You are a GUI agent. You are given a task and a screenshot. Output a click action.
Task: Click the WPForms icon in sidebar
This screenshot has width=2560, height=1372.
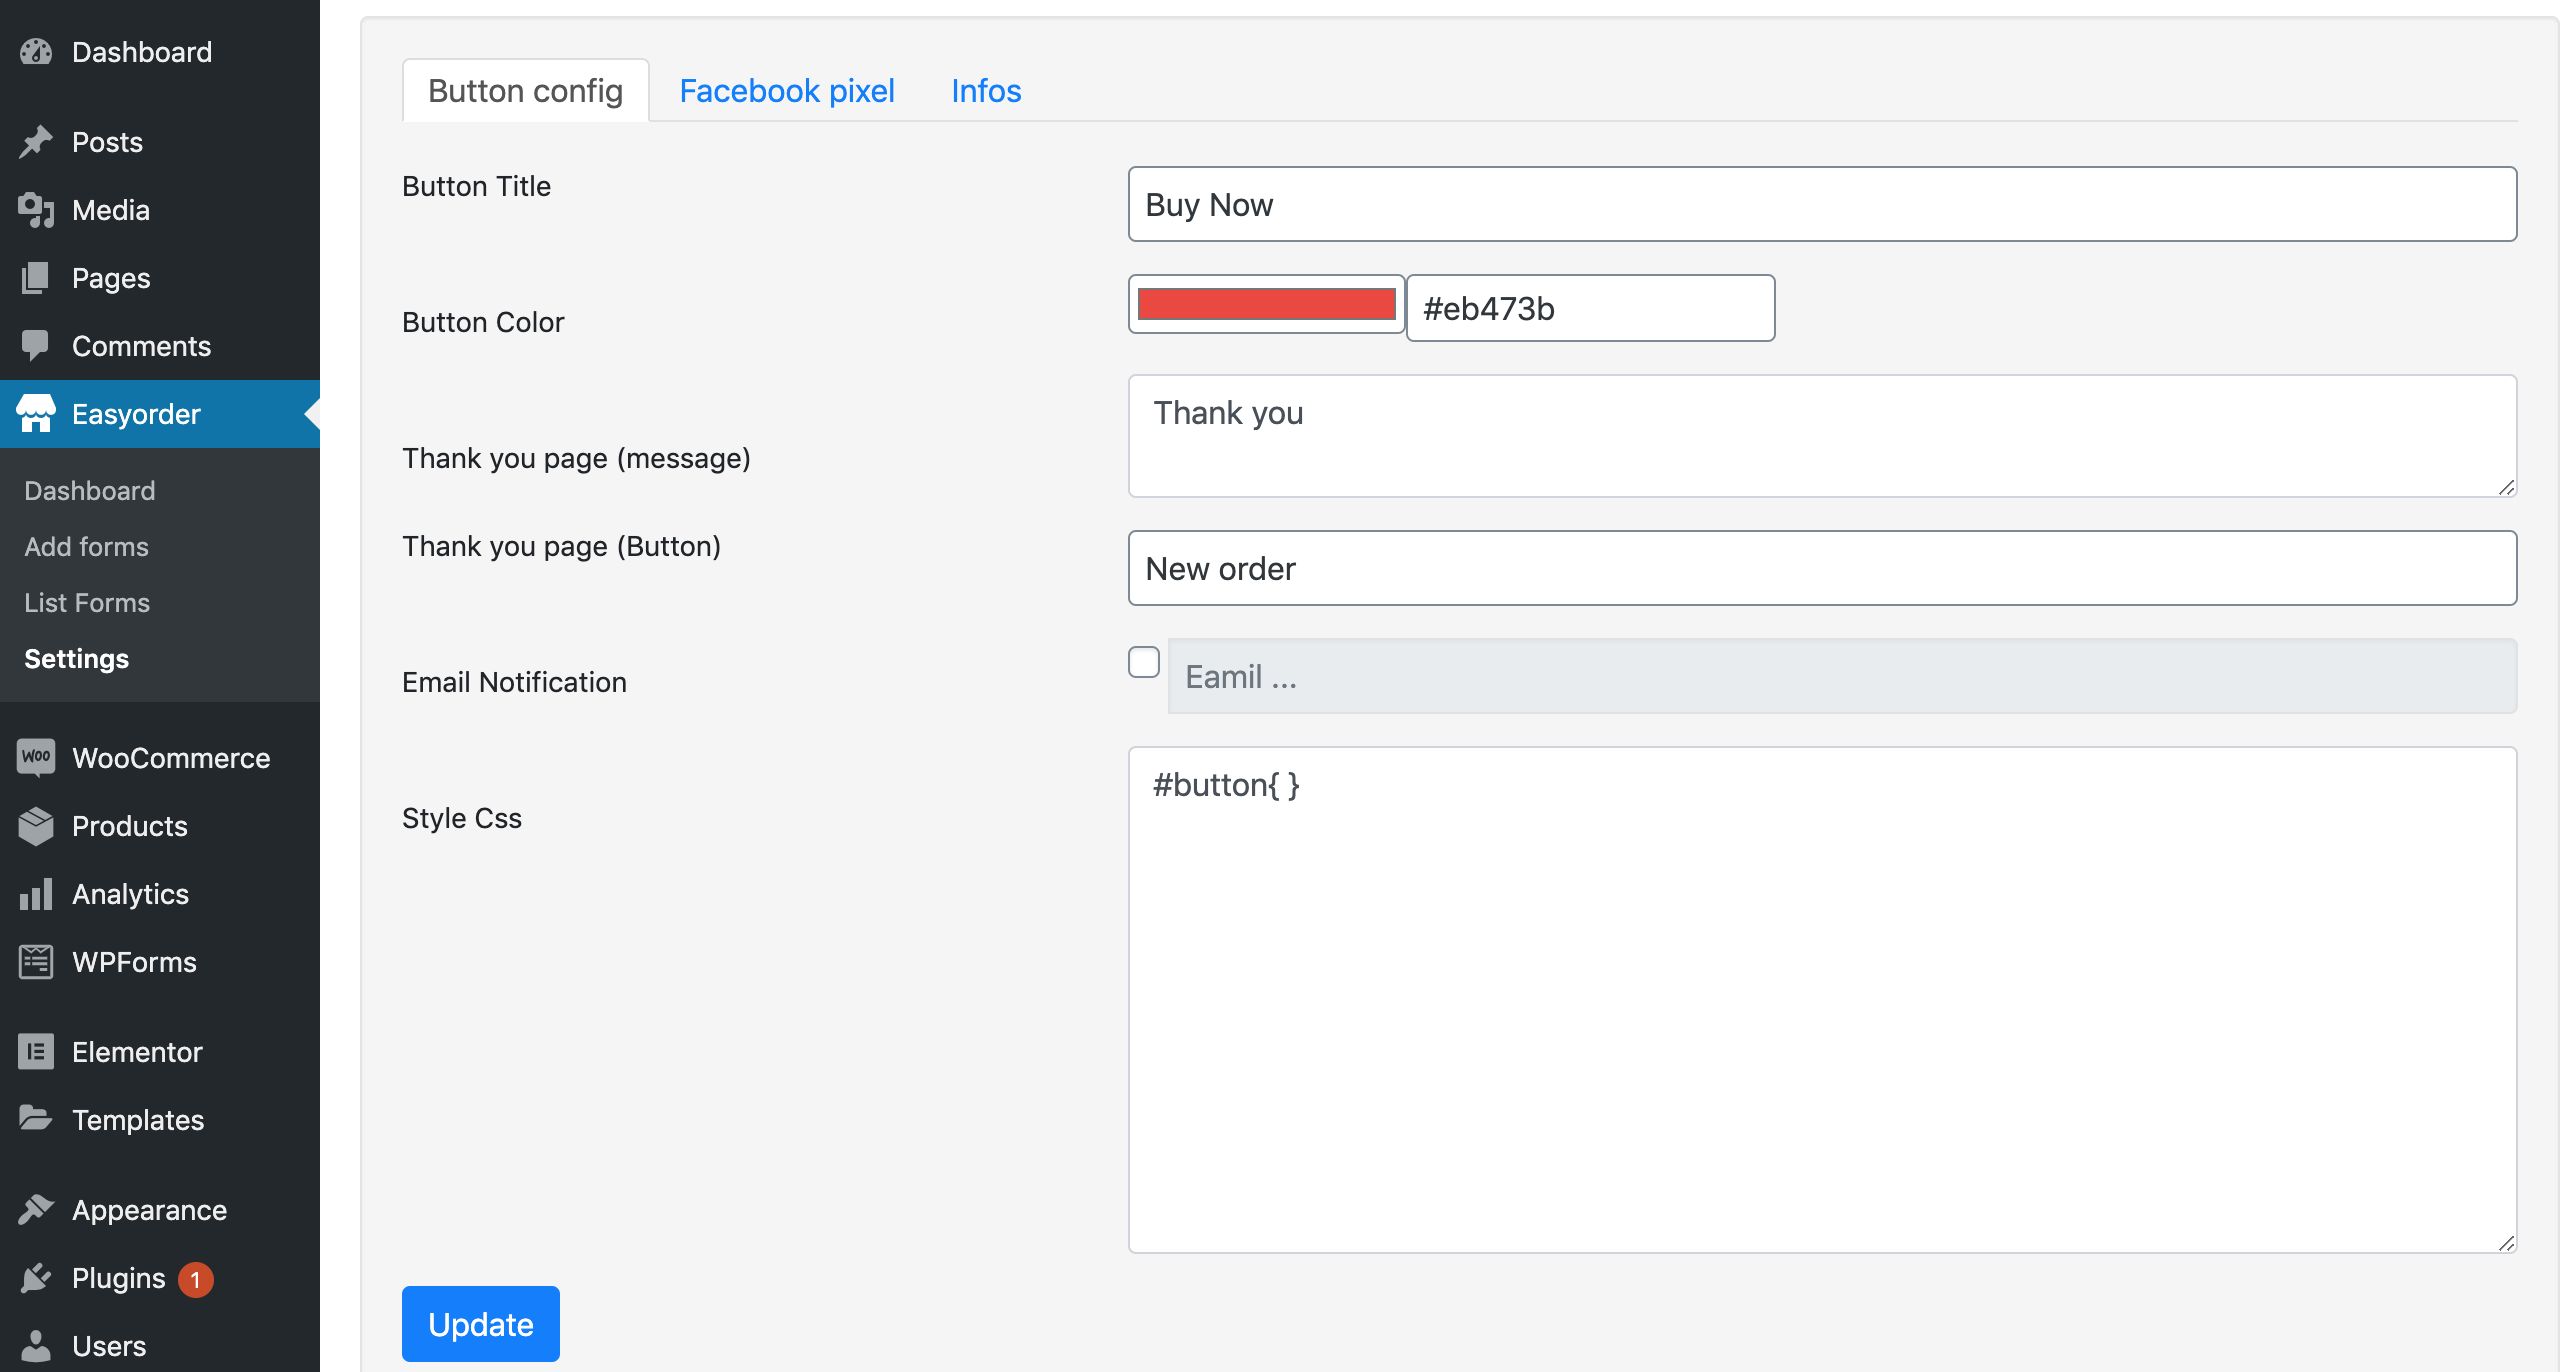[36, 962]
